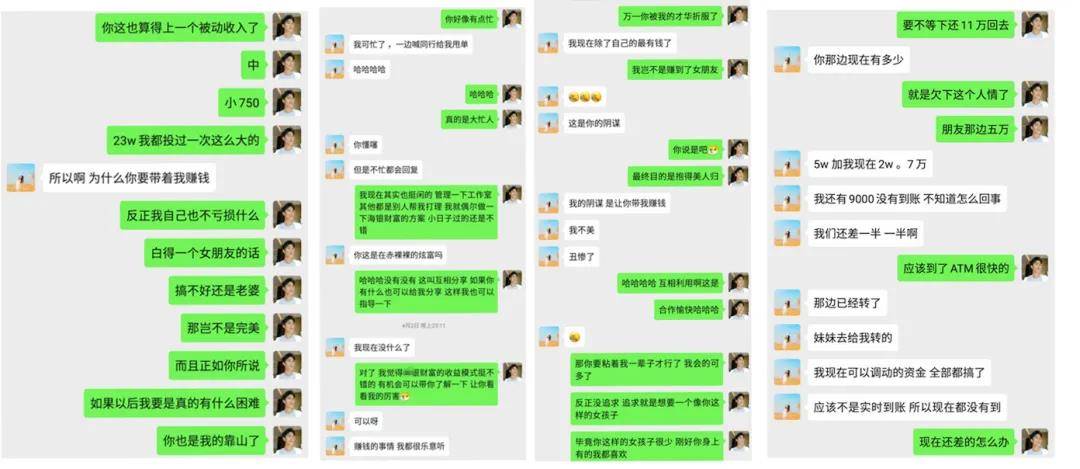Select the "你这也算得上一个被动收入了" message bubble

pos(180,27)
